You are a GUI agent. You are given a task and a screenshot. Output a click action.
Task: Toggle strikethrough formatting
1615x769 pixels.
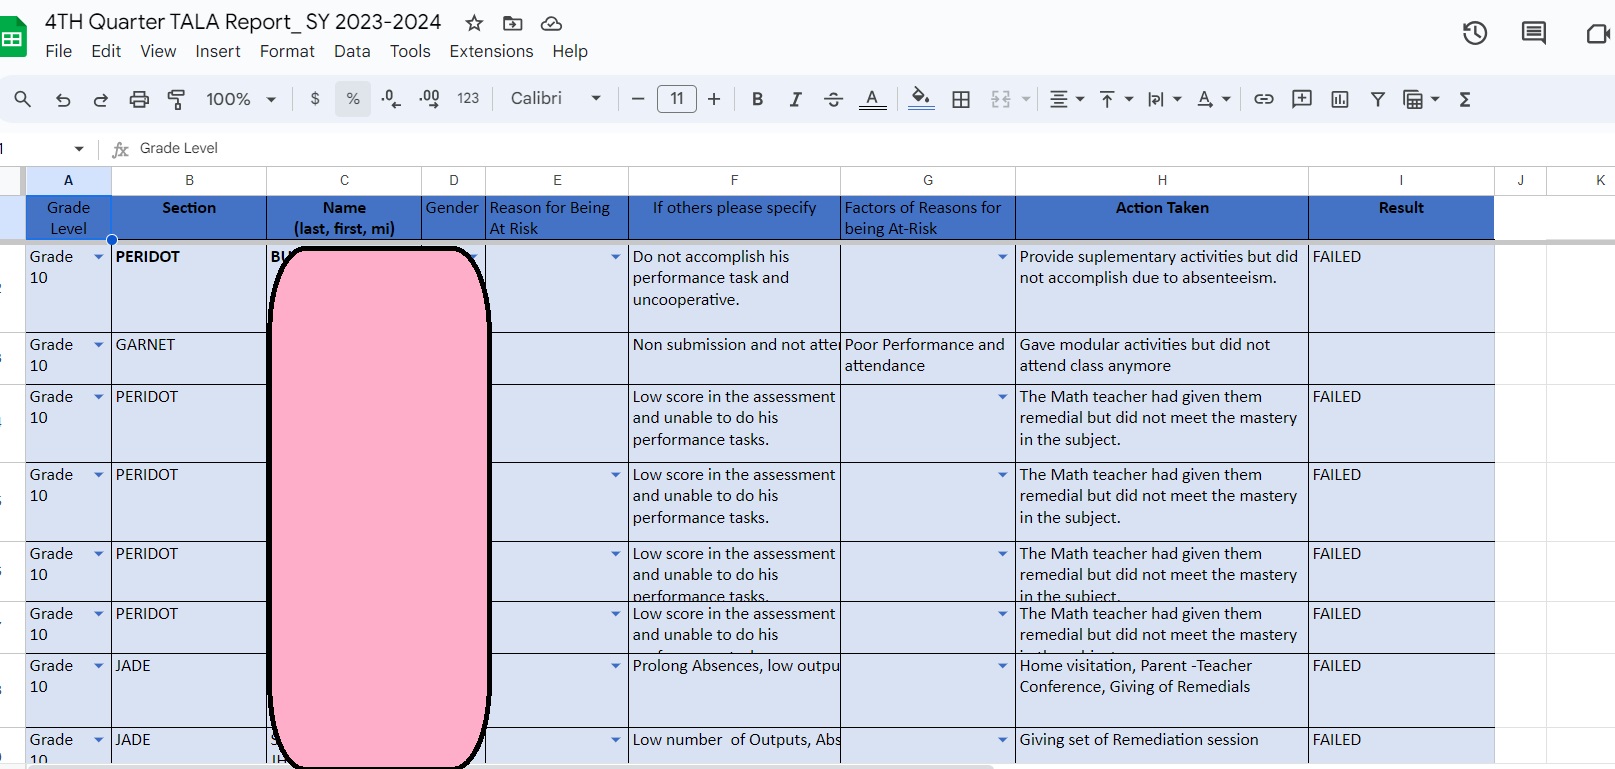point(833,99)
